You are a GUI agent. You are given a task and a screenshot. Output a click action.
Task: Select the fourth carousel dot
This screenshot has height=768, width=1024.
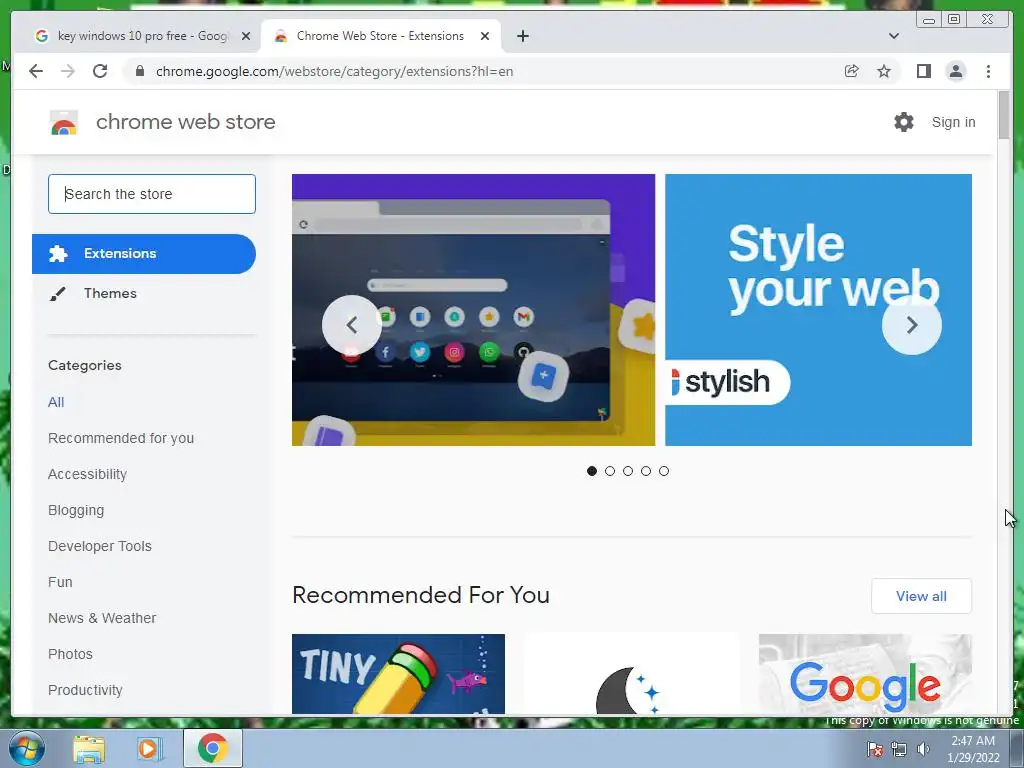click(646, 471)
